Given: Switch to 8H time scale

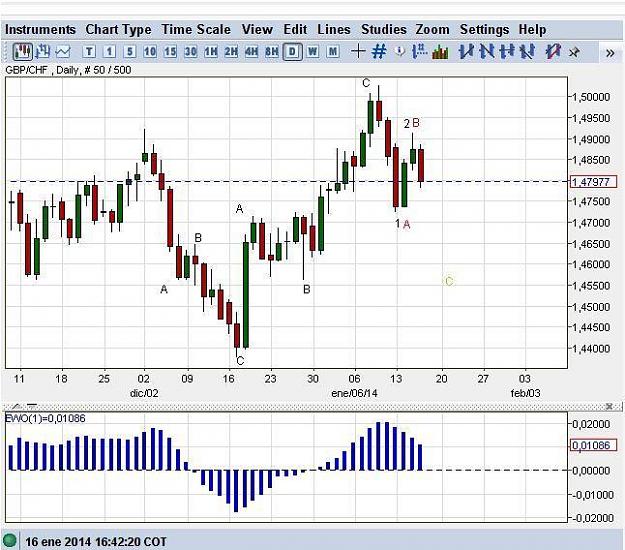Looking at the screenshot, I should pos(272,52).
